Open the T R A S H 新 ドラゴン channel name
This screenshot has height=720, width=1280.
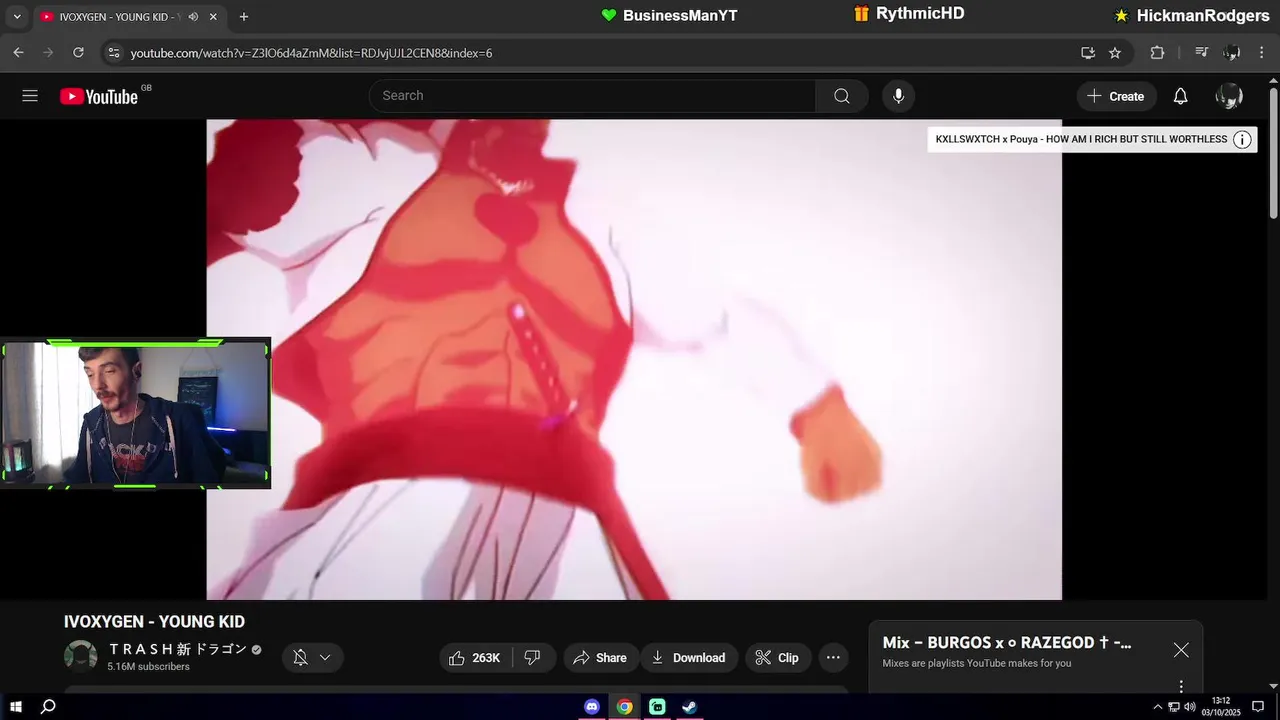[178, 649]
